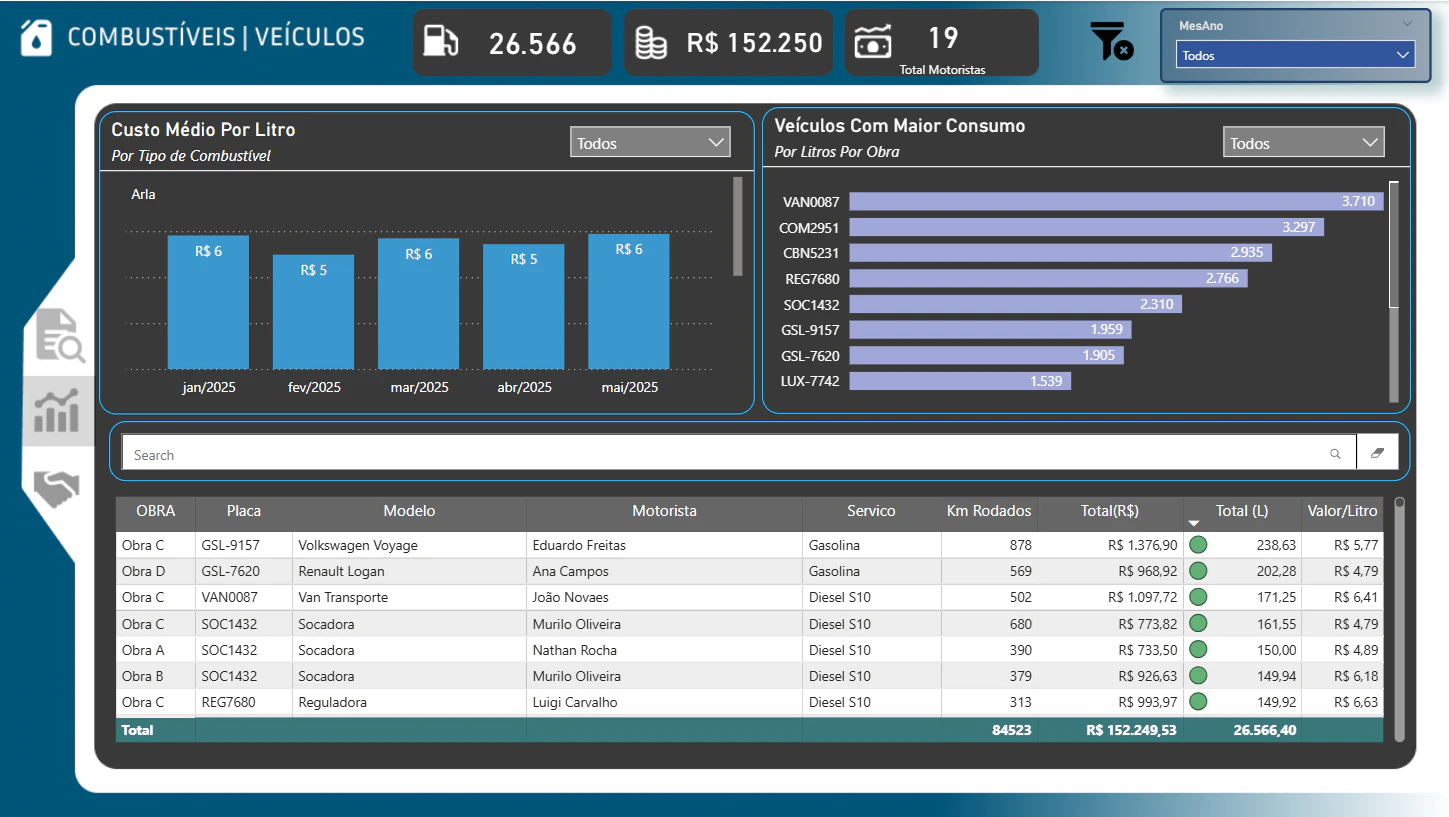Click the sort arrow above Total (L) header
Screen dimensions: 1449x817
[x=1193, y=524]
